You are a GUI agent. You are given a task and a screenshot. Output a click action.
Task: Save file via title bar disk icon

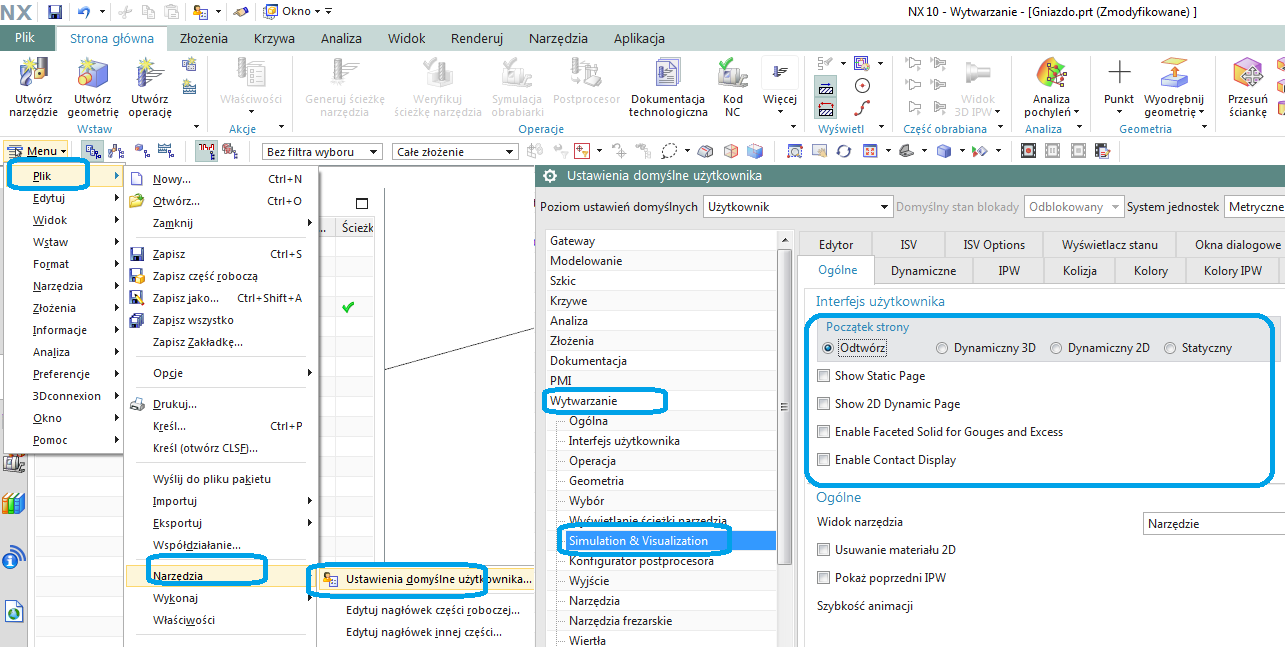[x=55, y=12]
